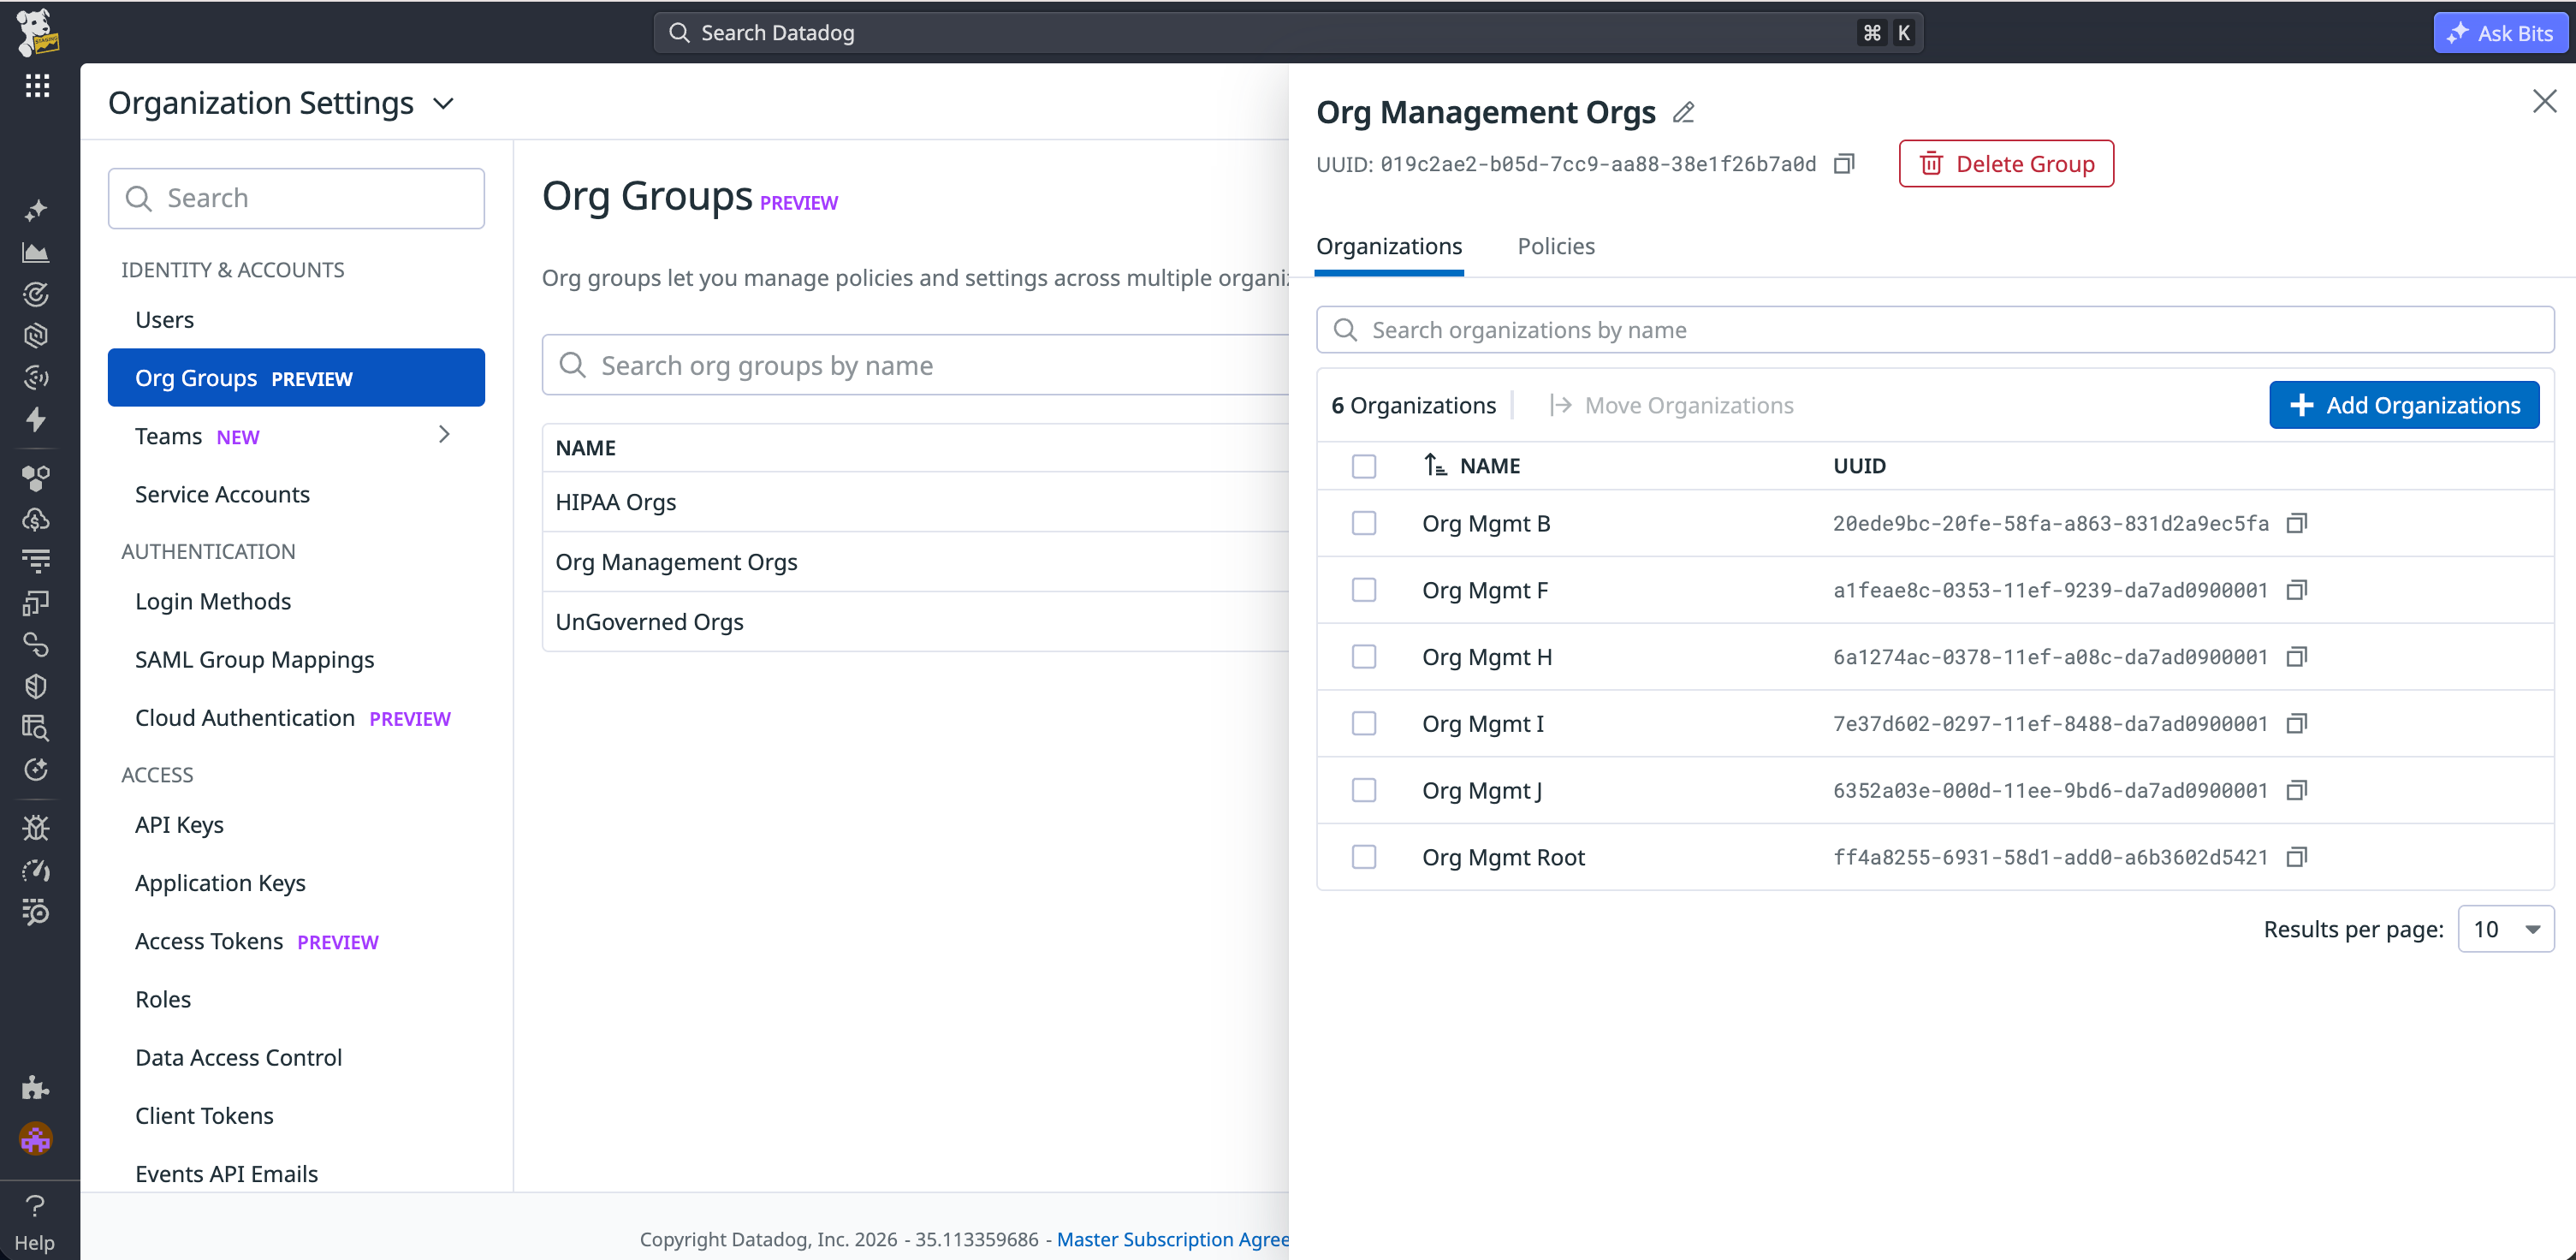Check the Org Mgmt B checkbox
This screenshot has width=2576, height=1260.
pos(1364,523)
